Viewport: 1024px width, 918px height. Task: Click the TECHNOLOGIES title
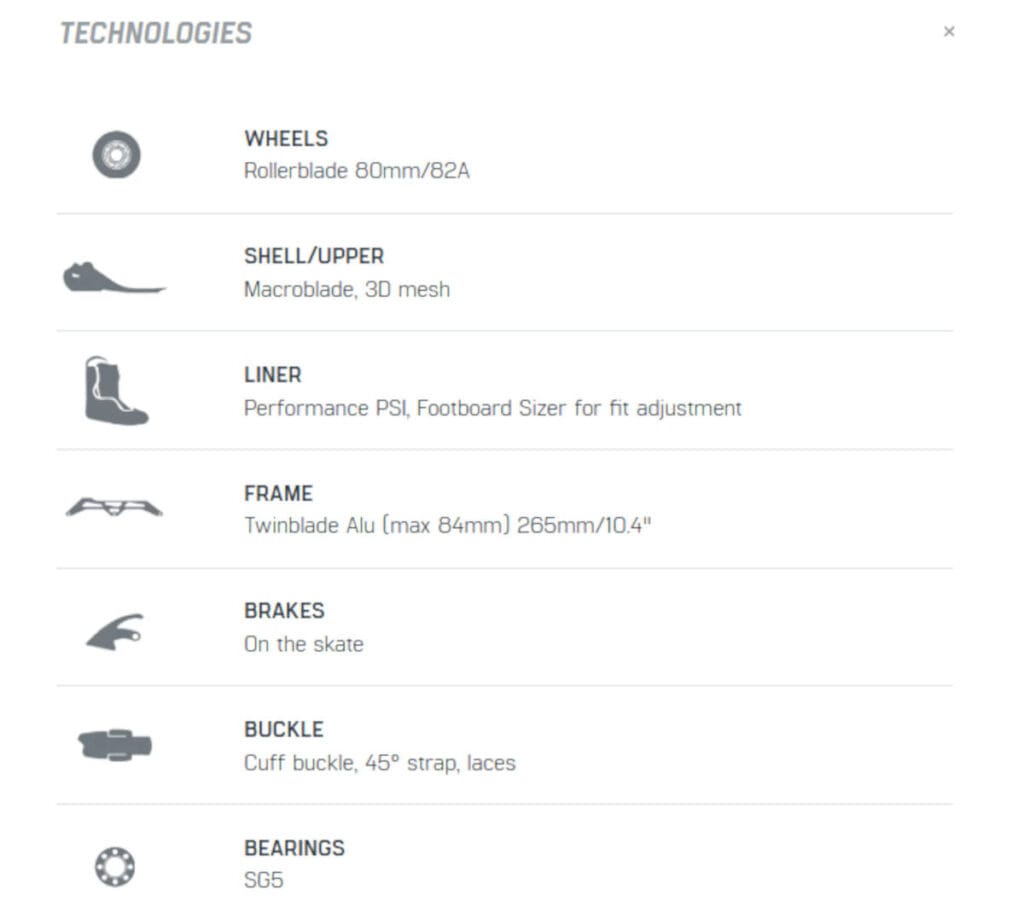(156, 31)
